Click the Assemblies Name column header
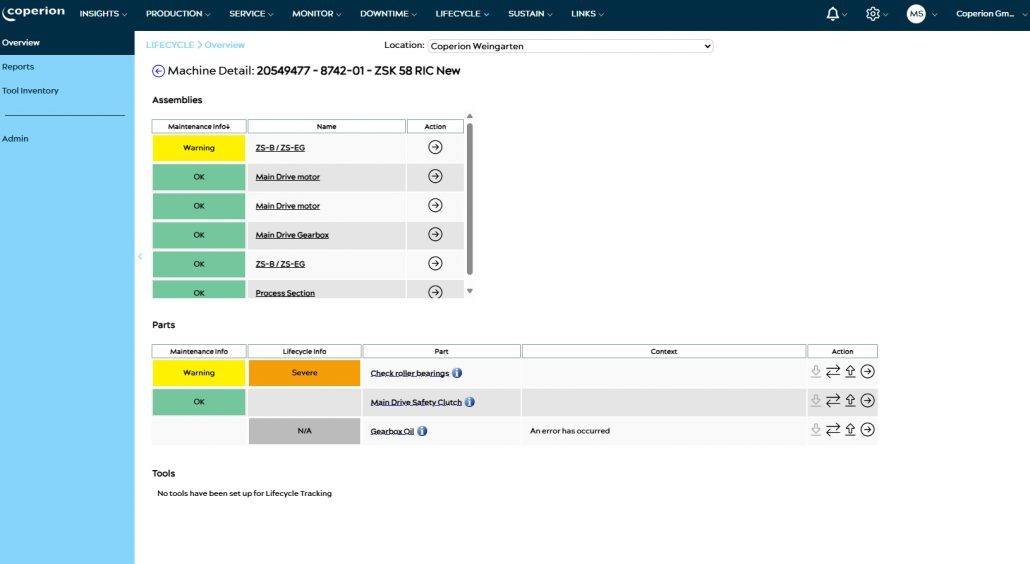The width and height of the screenshot is (1030, 564). [x=326, y=126]
